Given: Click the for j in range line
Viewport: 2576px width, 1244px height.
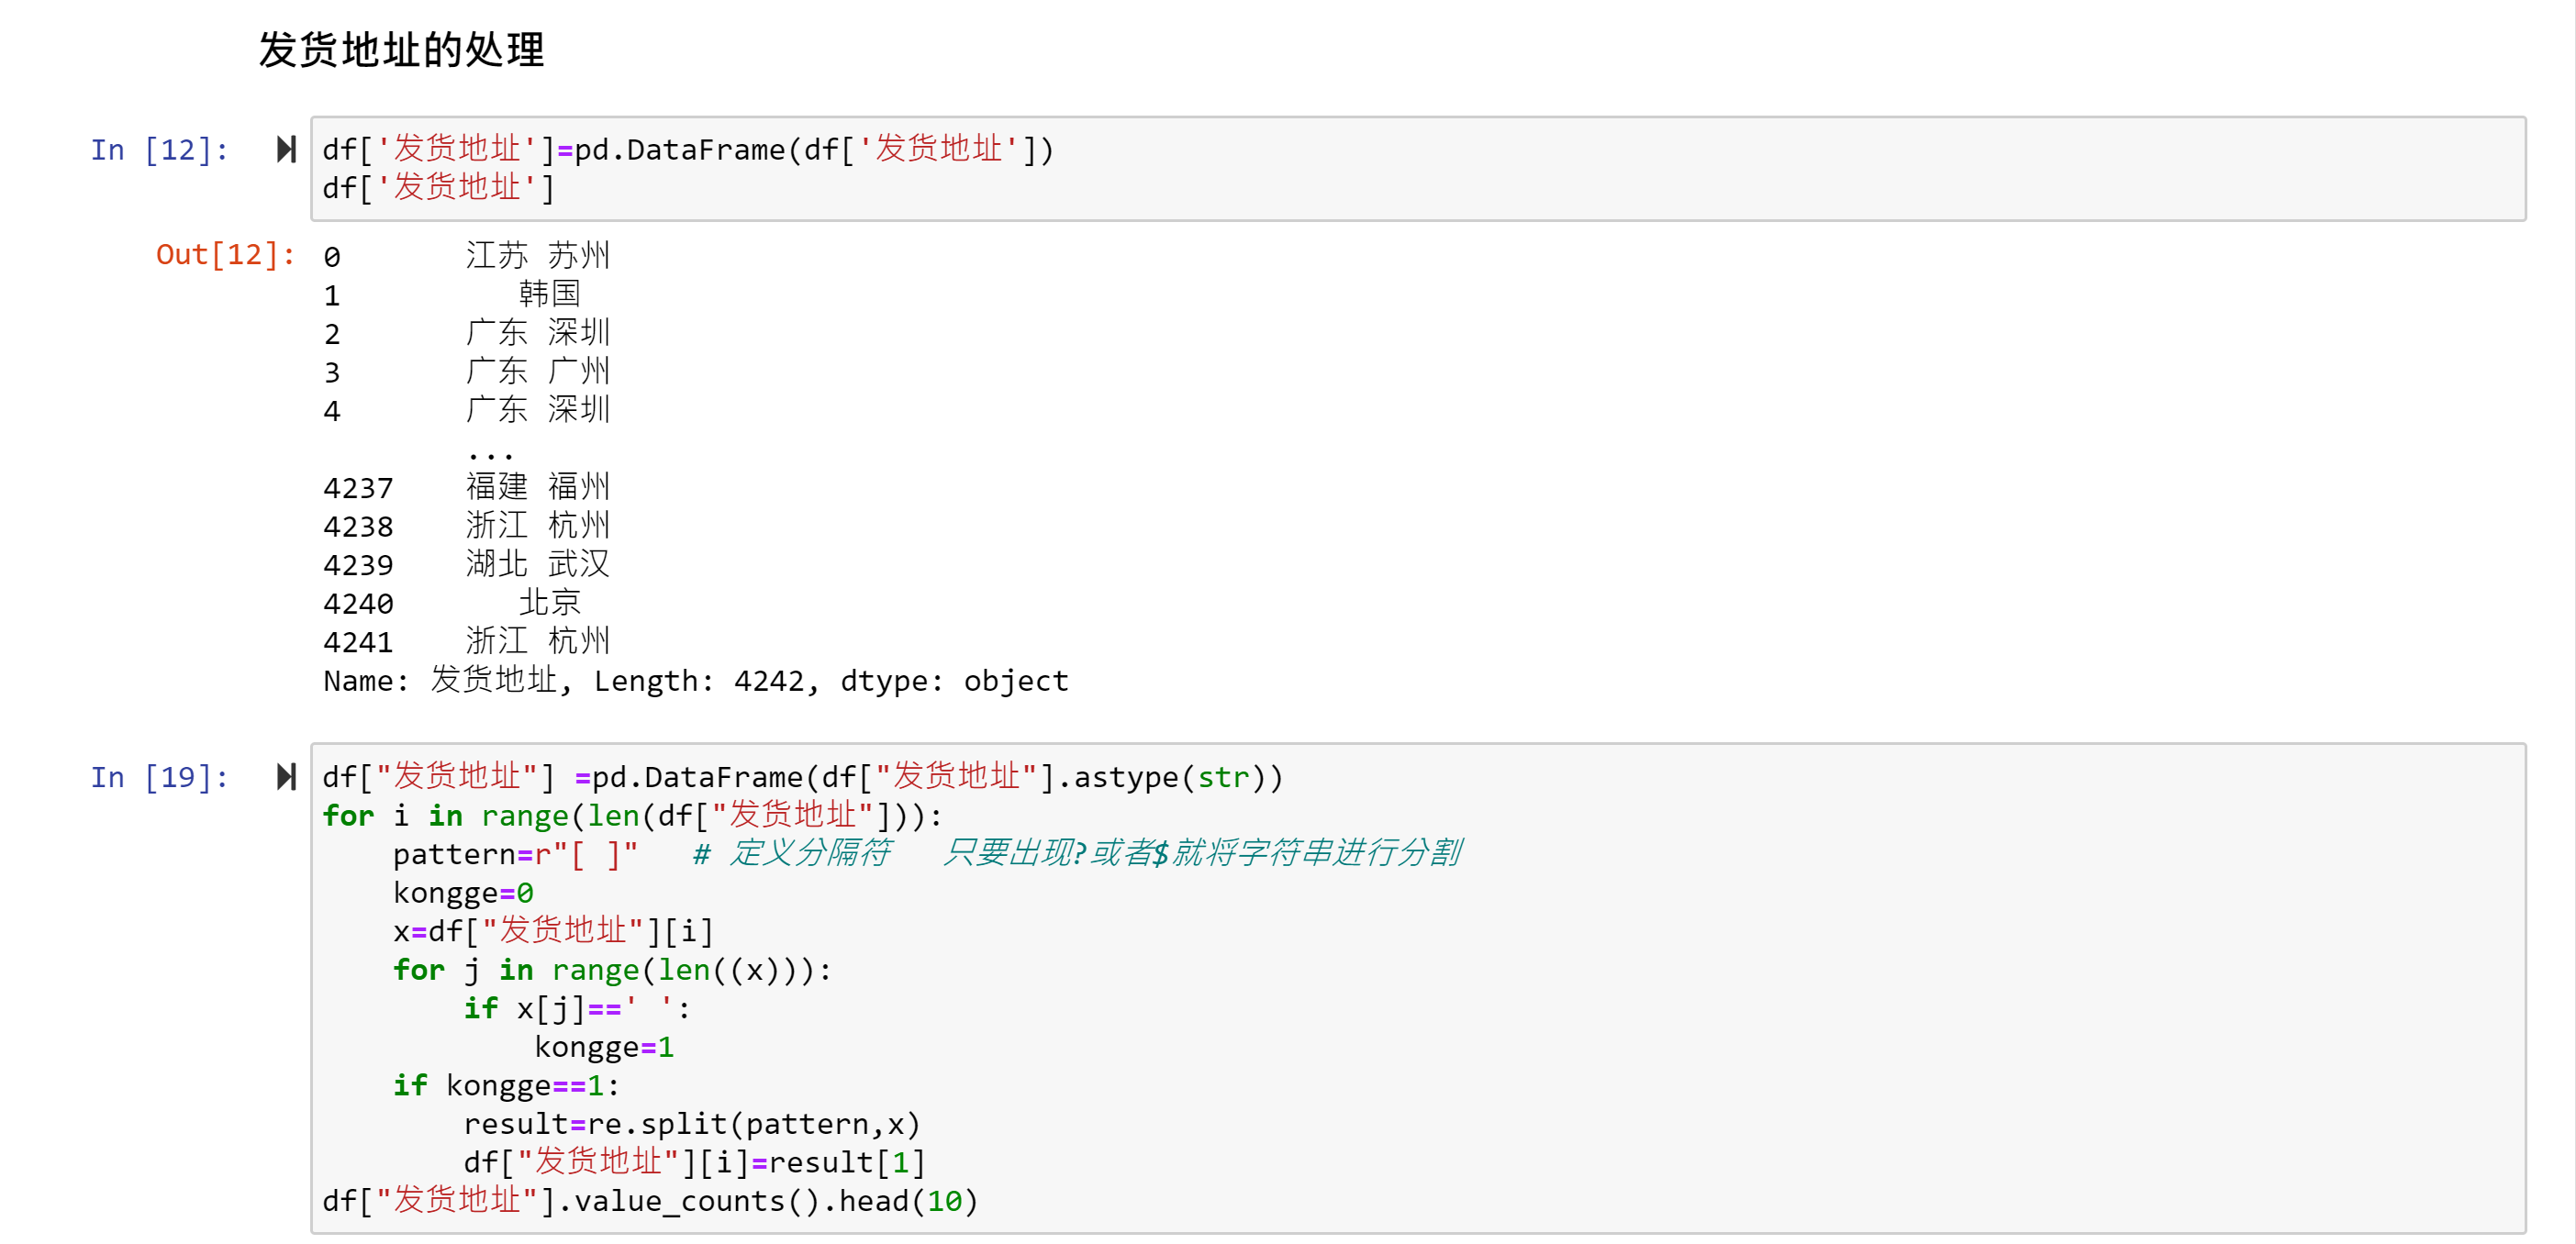Looking at the screenshot, I should coord(611,970).
